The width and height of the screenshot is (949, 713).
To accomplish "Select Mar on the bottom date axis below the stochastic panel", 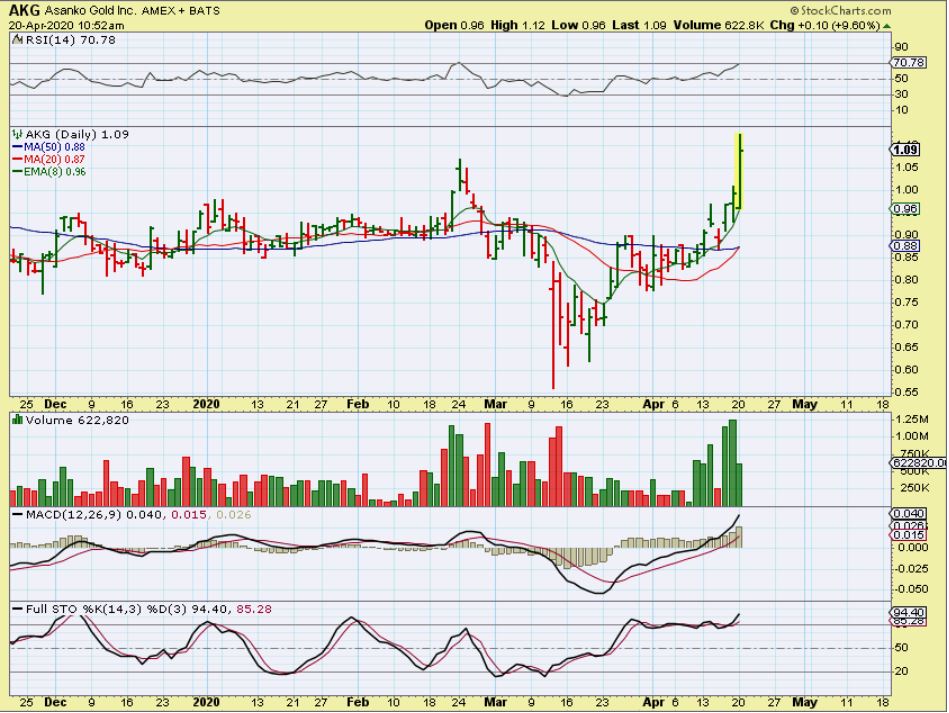I will coord(496,702).
